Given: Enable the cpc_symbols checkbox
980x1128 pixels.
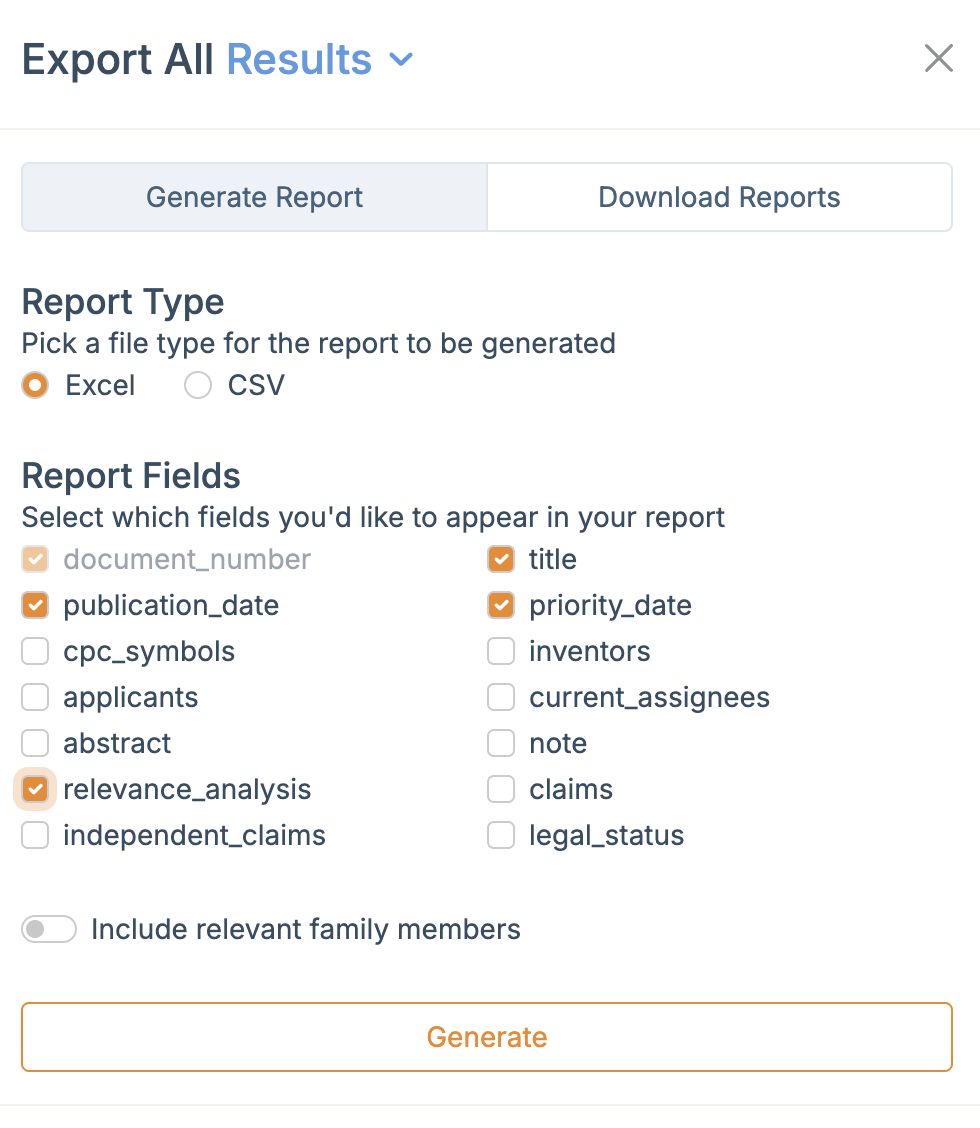Looking at the screenshot, I should (35, 651).
